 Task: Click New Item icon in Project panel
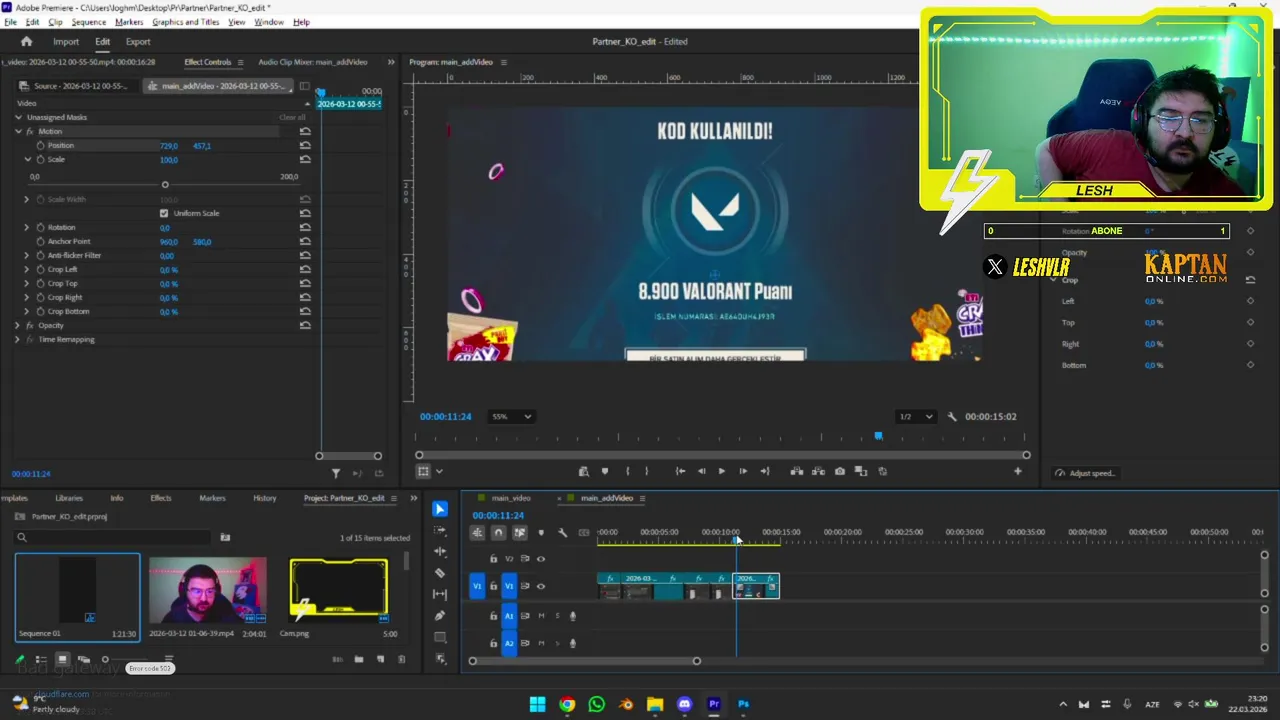pyautogui.click(x=380, y=660)
